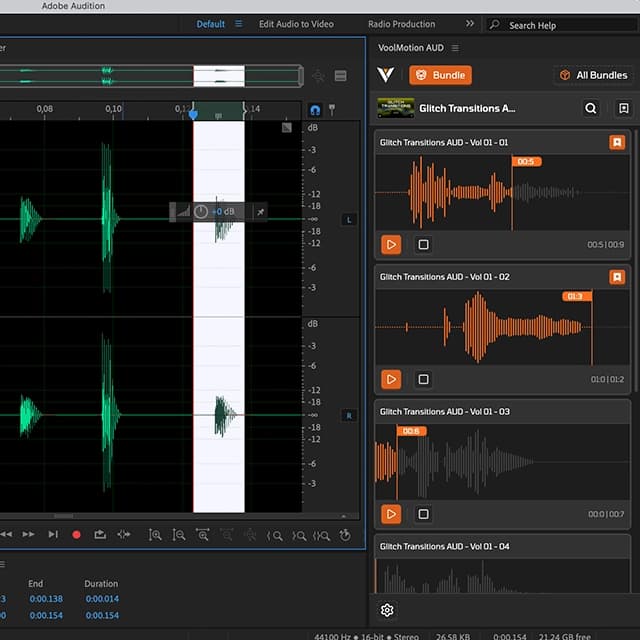Click the blue playhead marker
Screen dimensions: 640x640
point(193,114)
